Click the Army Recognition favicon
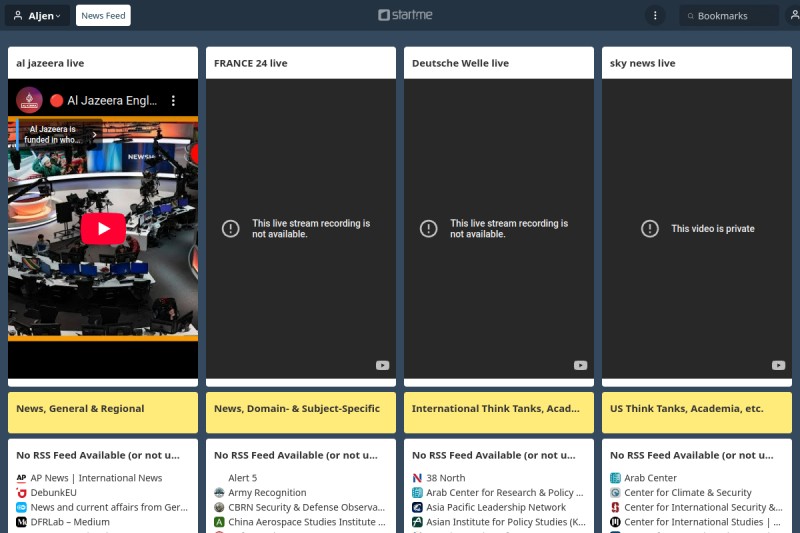The height and width of the screenshot is (533, 800). point(219,493)
